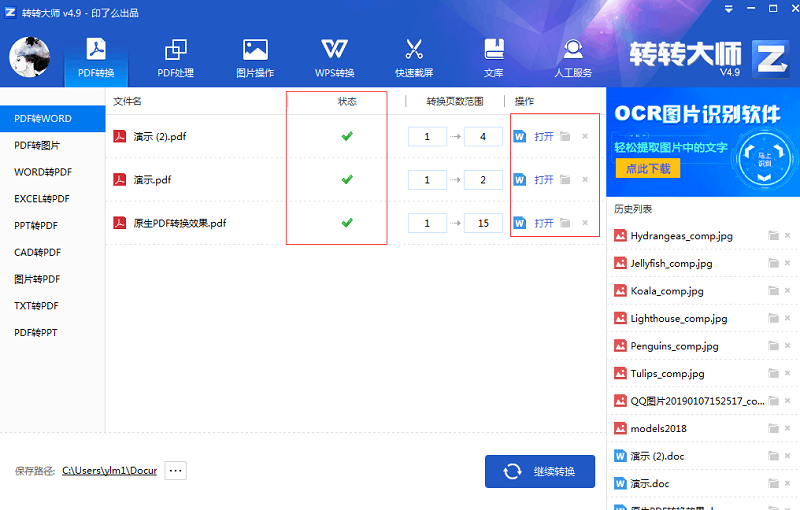Contact 人工服务 support

[x=573, y=58]
